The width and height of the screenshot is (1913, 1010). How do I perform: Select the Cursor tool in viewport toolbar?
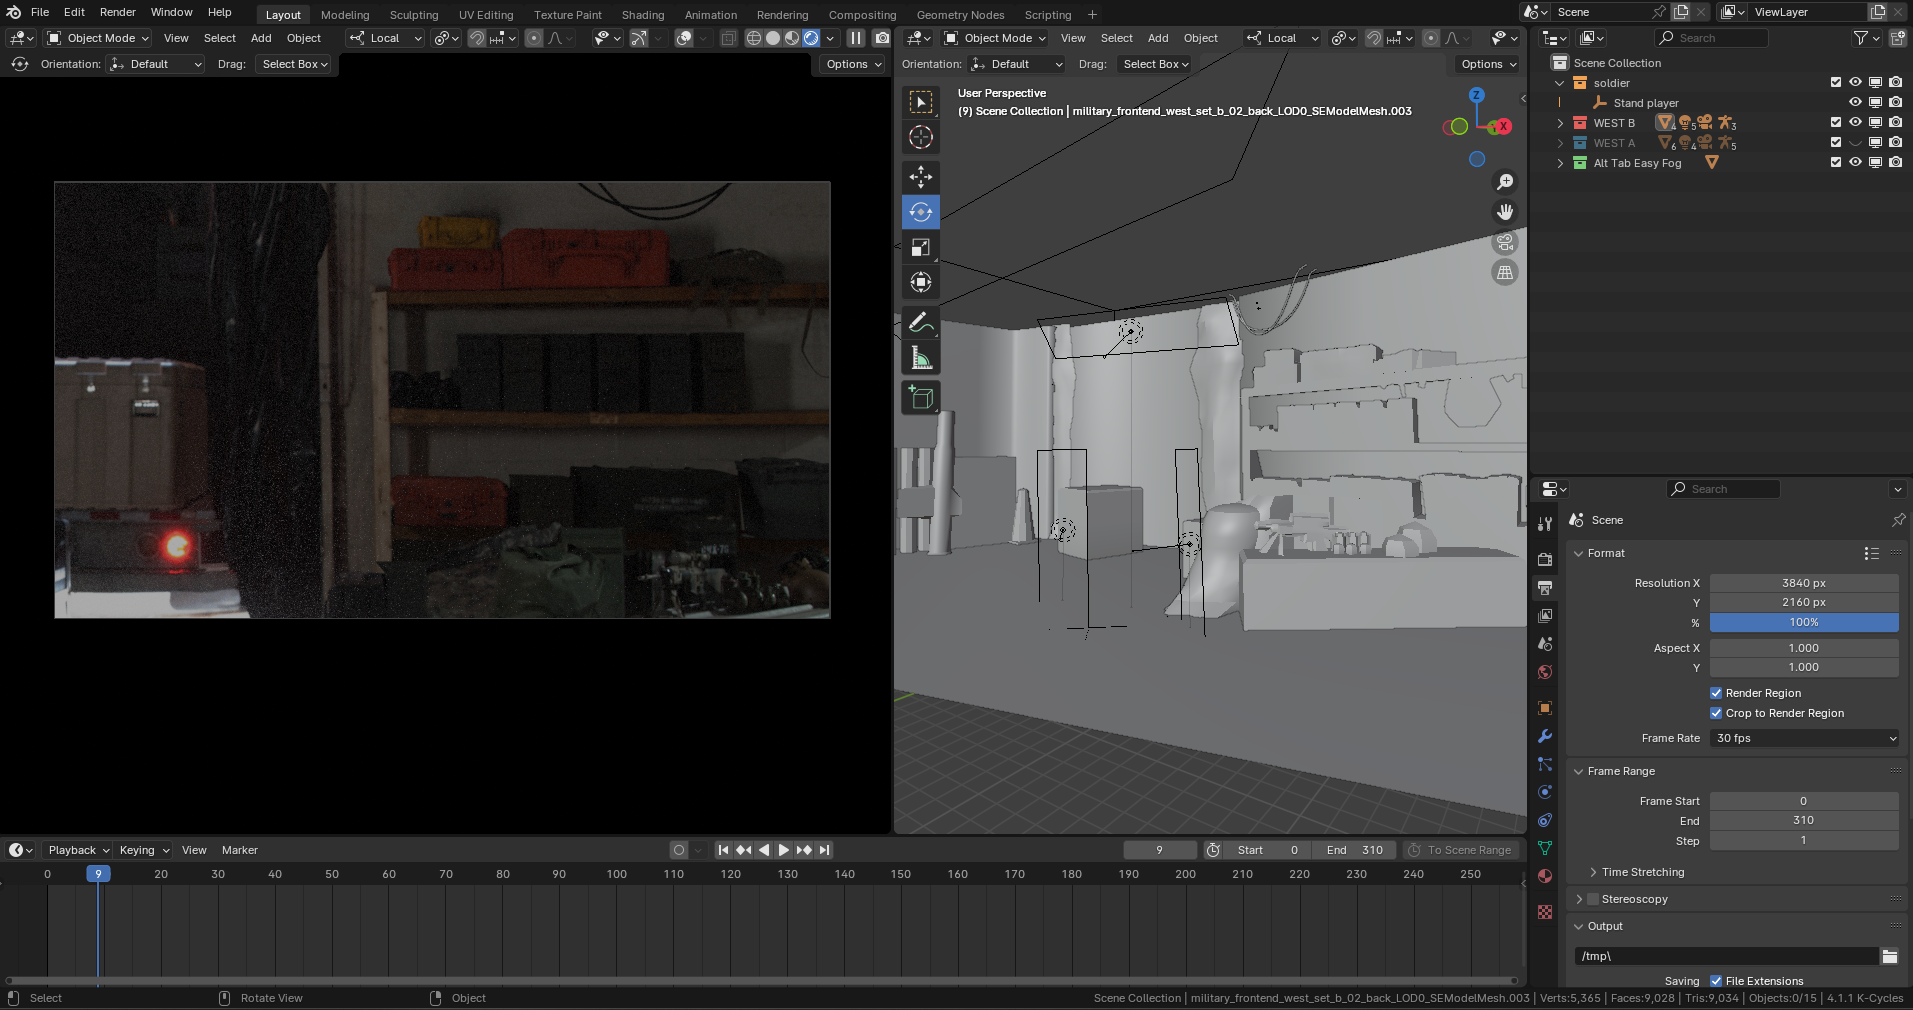tap(921, 138)
